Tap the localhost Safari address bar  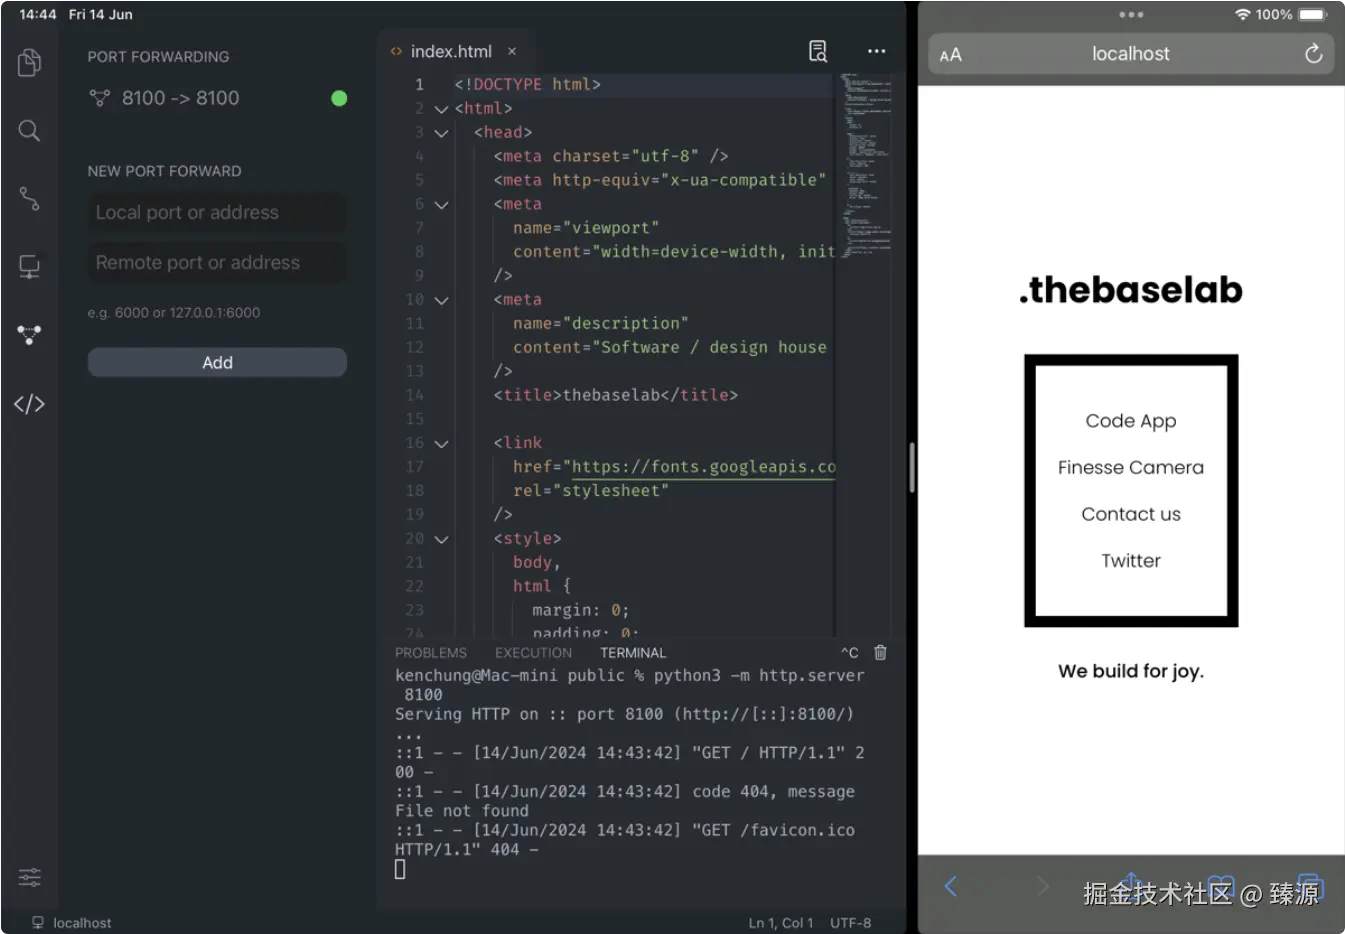point(1131,54)
